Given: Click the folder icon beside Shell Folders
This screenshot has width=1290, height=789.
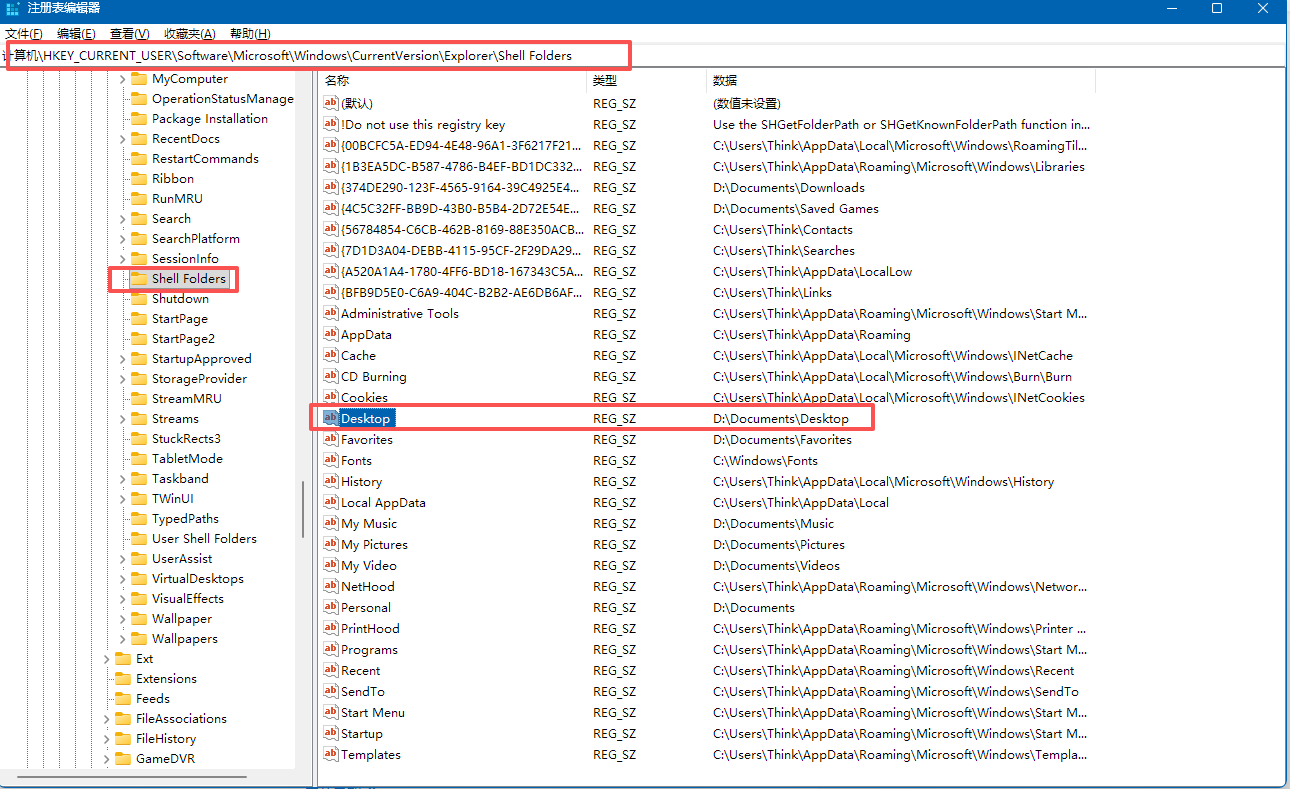Looking at the screenshot, I should tap(139, 279).
